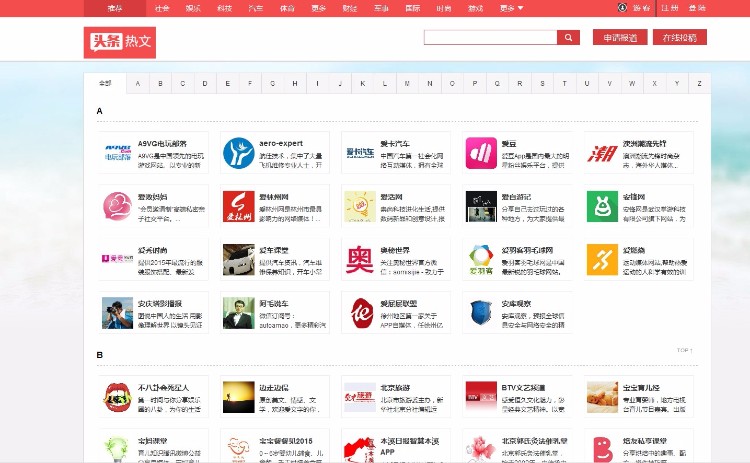Screen dimensions: 750x463
Task: Open the 爱卡汽车 title link
Action: (395, 143)
